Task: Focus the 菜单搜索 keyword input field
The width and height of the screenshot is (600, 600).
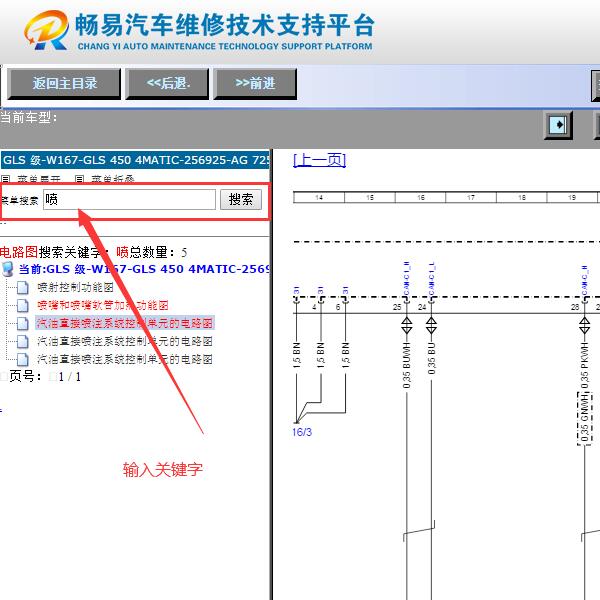Action: click(x=129, y=199)
